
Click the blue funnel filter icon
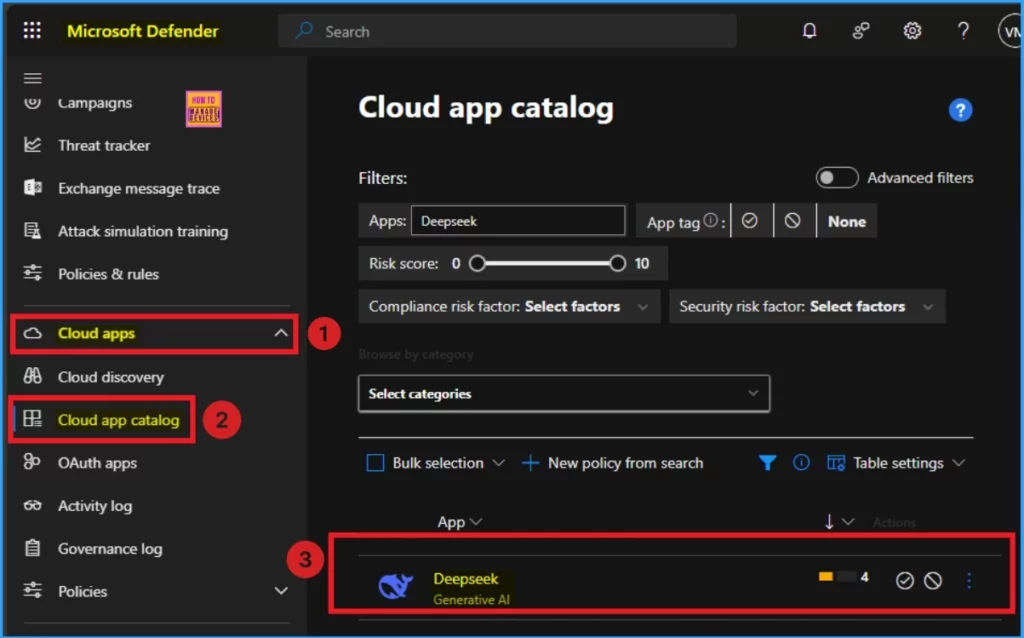767,463
